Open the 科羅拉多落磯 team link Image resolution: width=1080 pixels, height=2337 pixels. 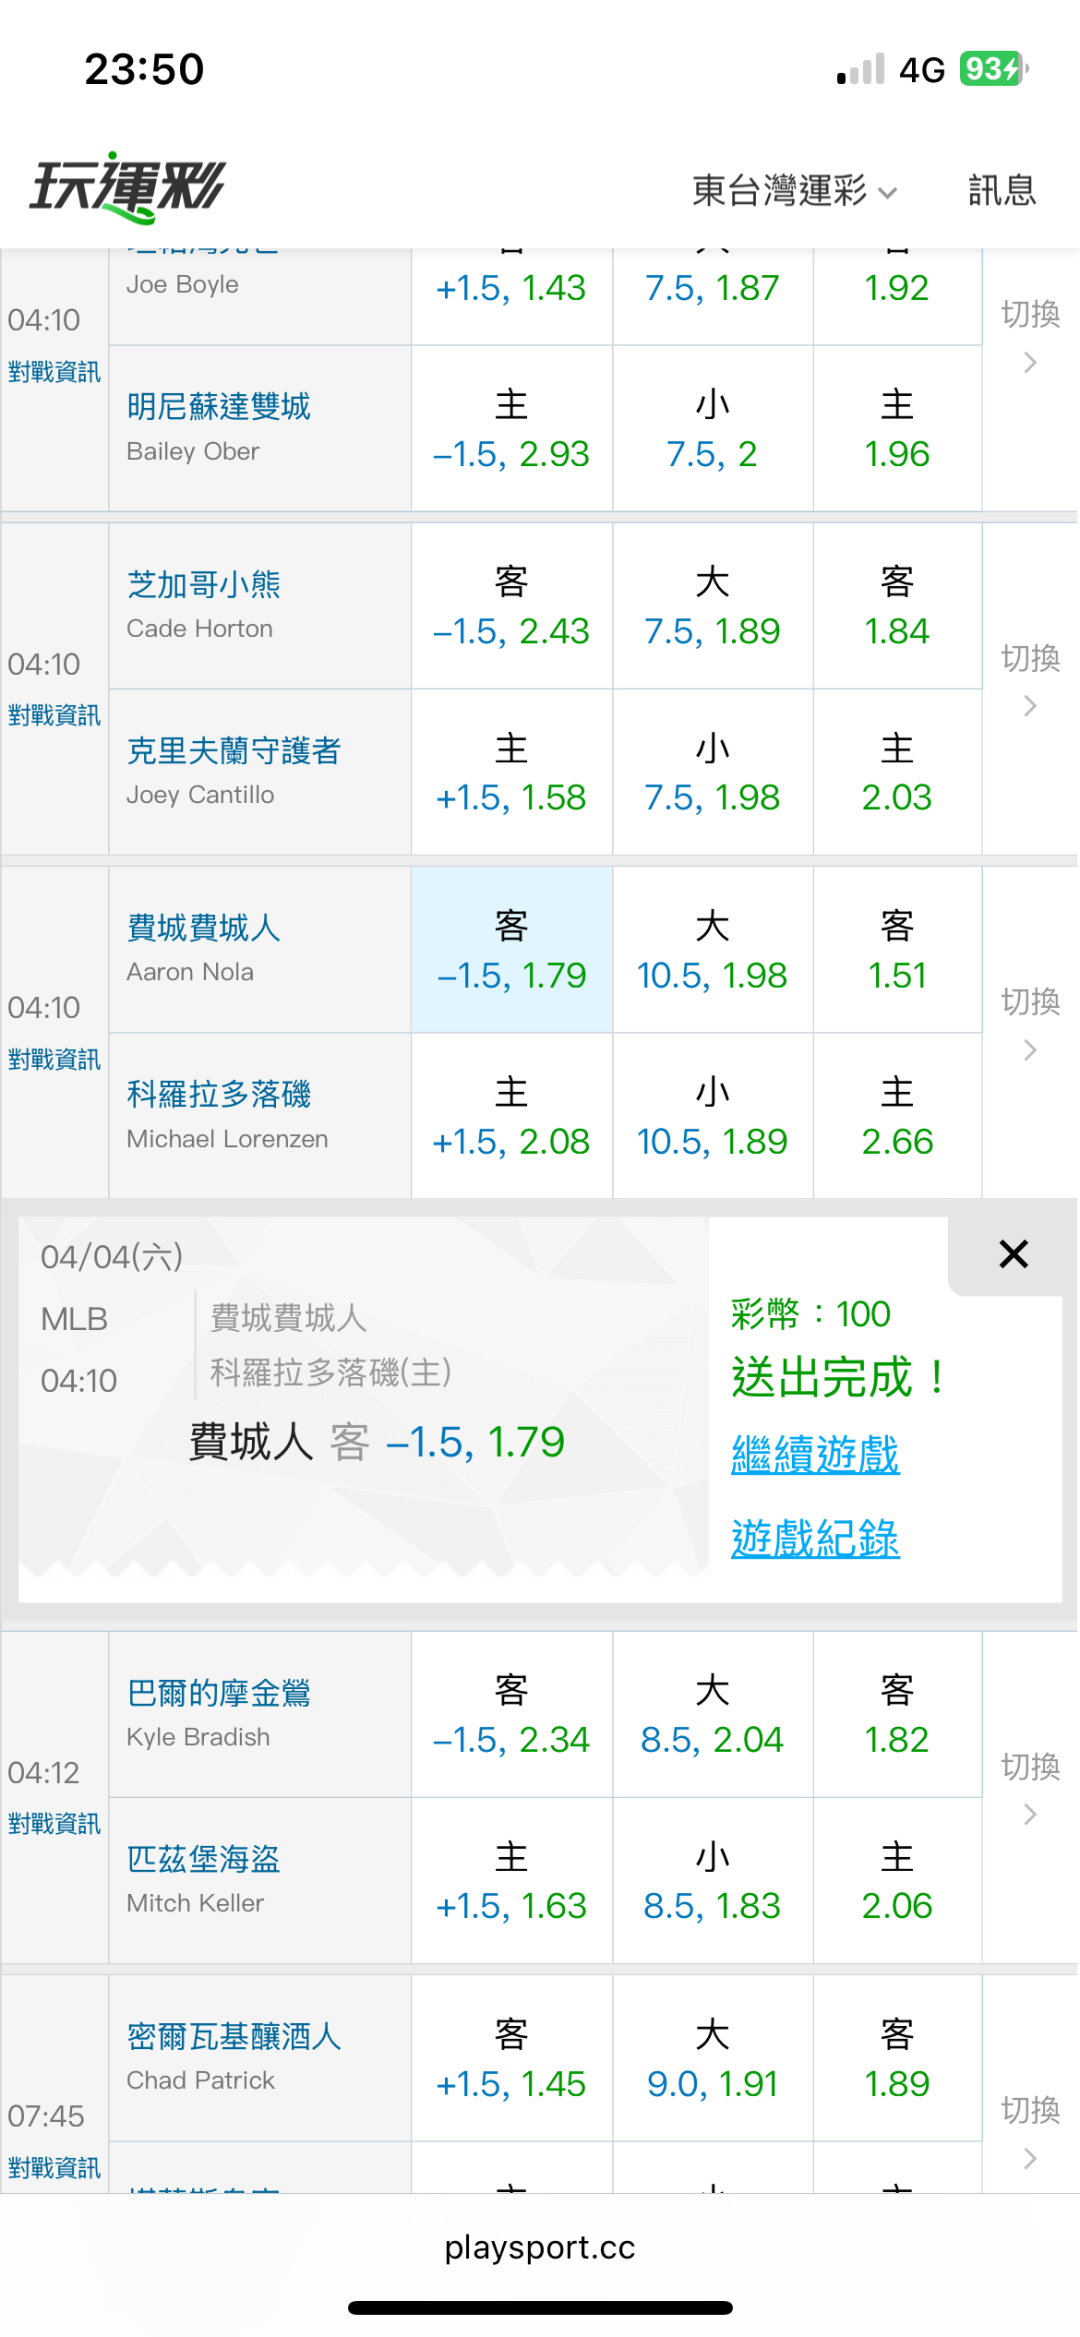tap(219, 1094)
